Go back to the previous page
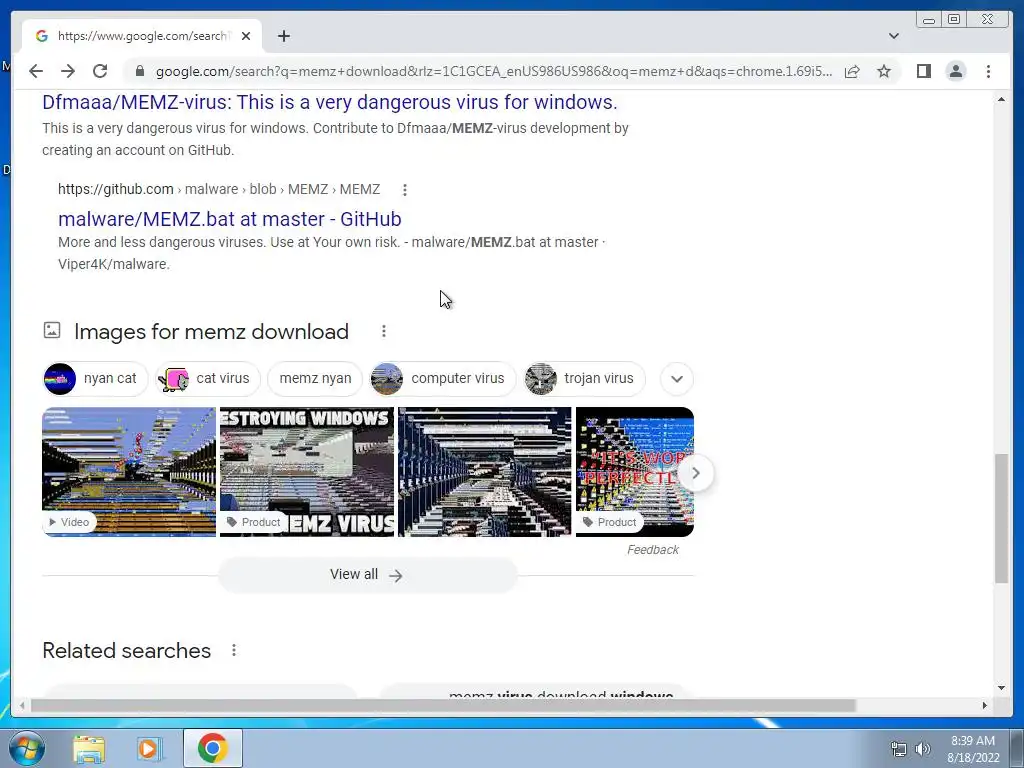The height and width of the screenshot is (768, 1024). pyautogui.click(x=36, y=71)
